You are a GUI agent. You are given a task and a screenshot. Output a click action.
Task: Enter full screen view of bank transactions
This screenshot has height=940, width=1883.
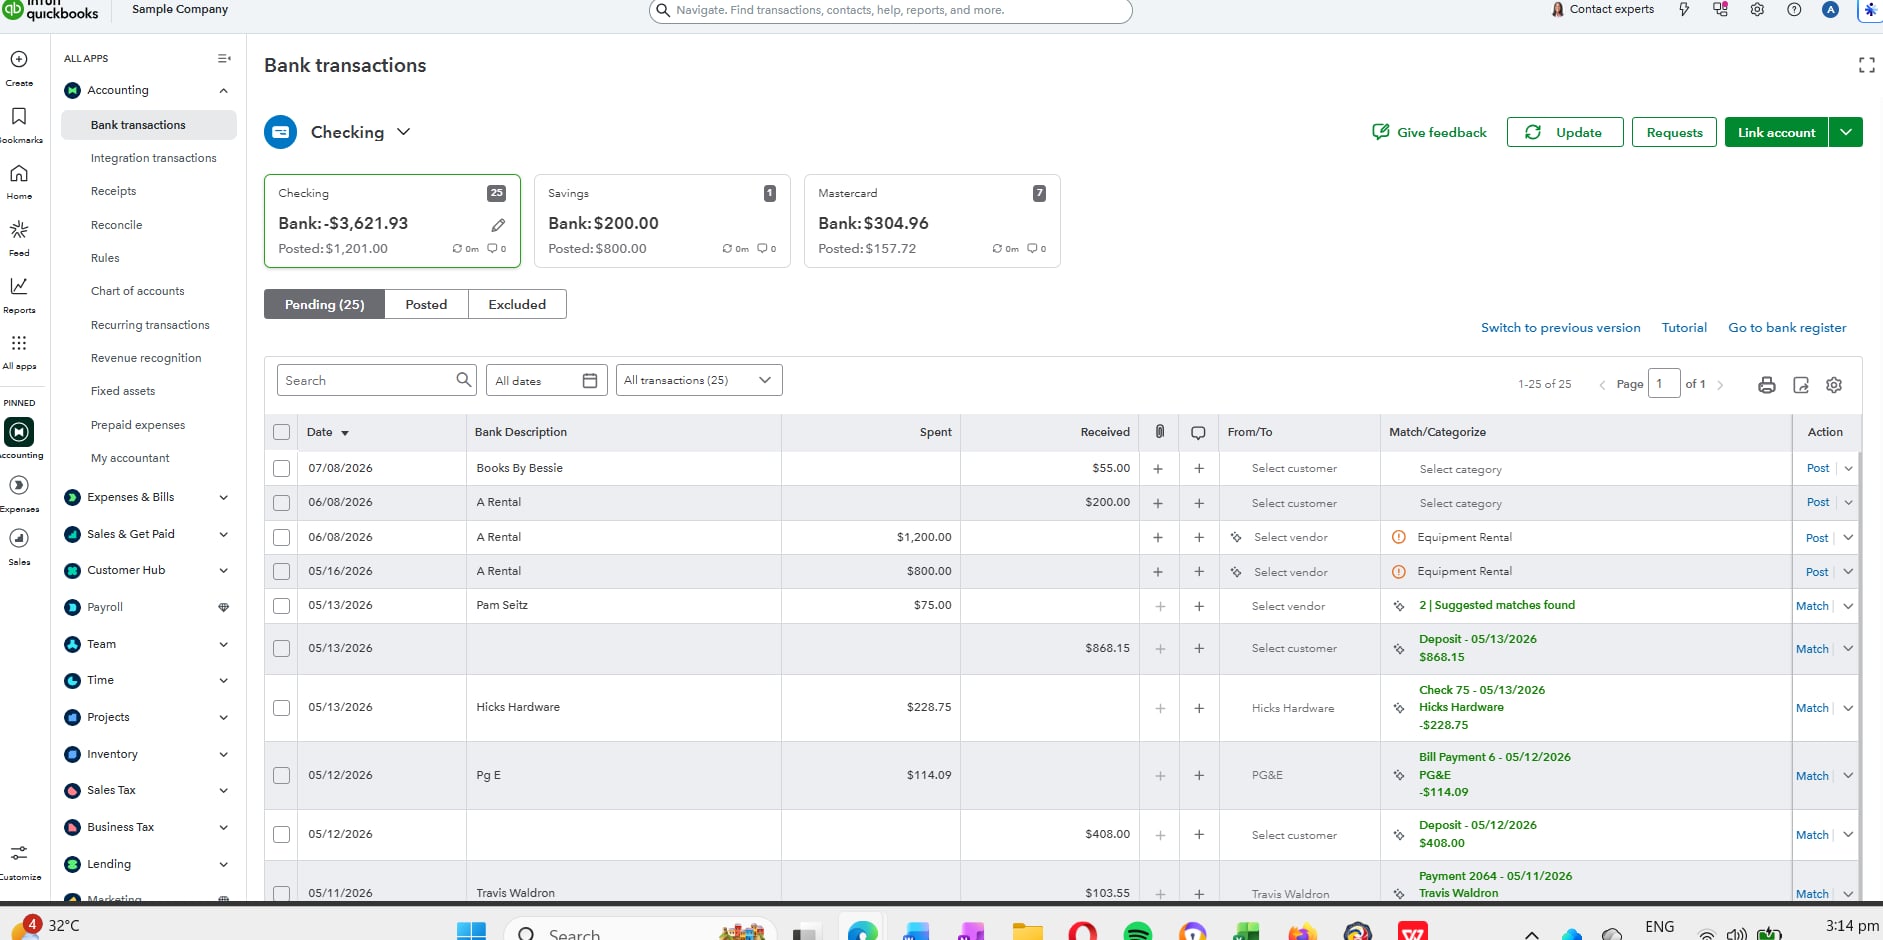[1866, 66]
